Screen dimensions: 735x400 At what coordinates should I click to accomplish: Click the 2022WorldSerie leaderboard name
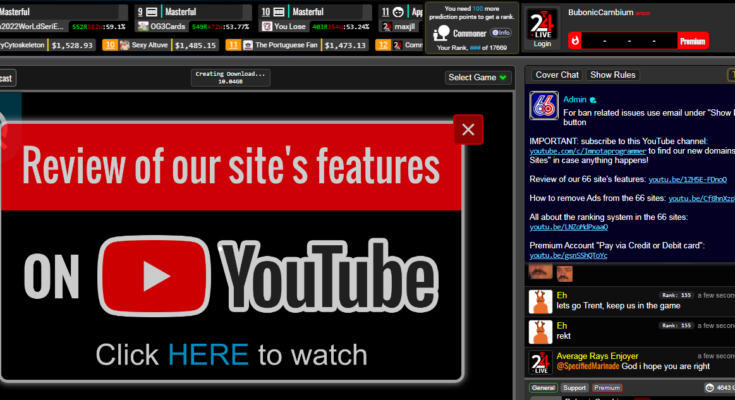point(31,27)
